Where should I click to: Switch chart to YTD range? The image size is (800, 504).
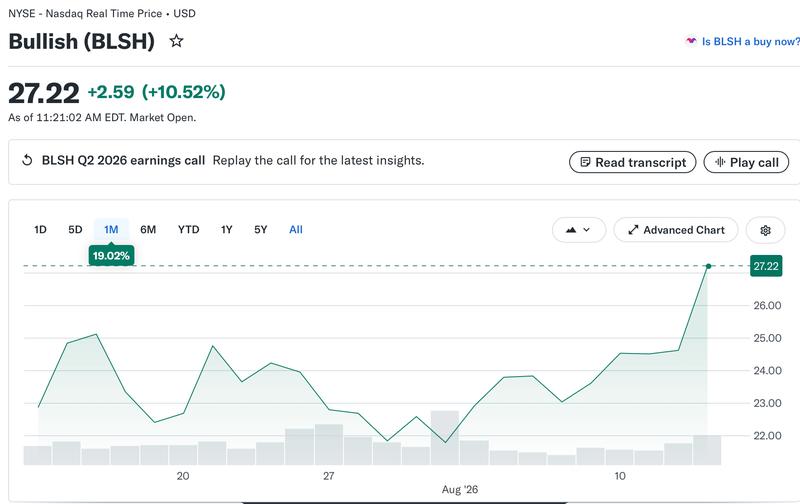pyautogui.click(x=188, y=230)
